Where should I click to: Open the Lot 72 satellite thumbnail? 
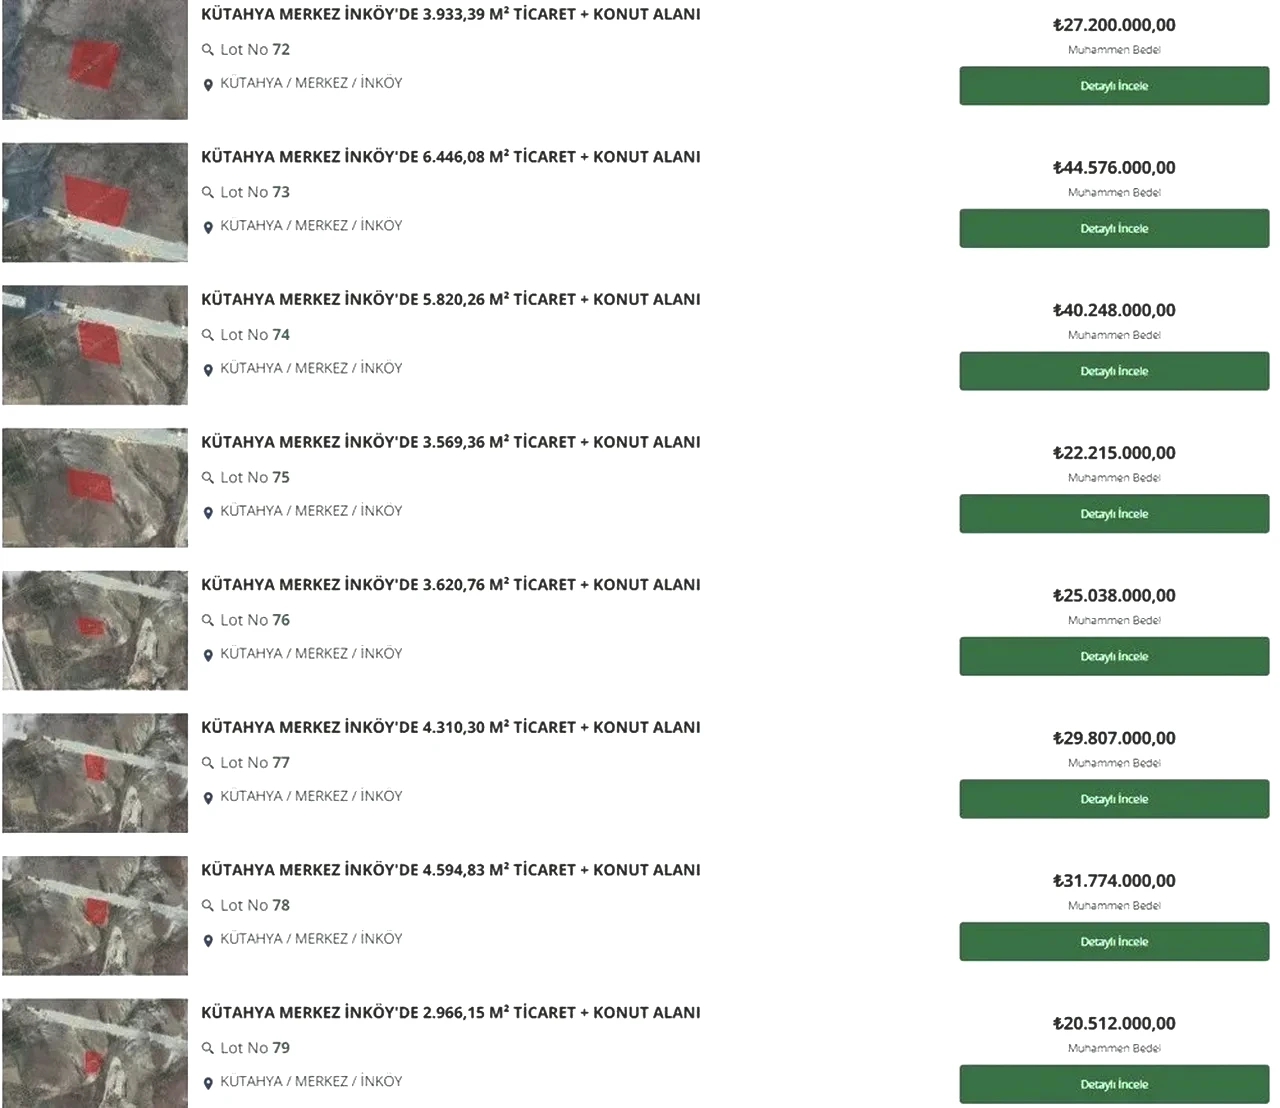(95, 60)
